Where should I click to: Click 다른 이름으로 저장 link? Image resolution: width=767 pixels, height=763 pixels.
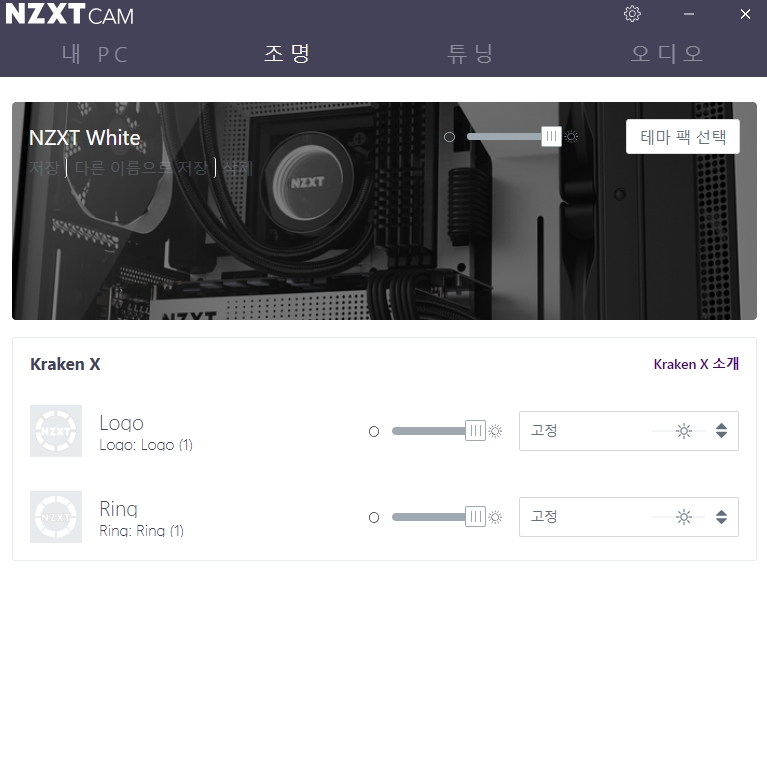click(141, 168)
